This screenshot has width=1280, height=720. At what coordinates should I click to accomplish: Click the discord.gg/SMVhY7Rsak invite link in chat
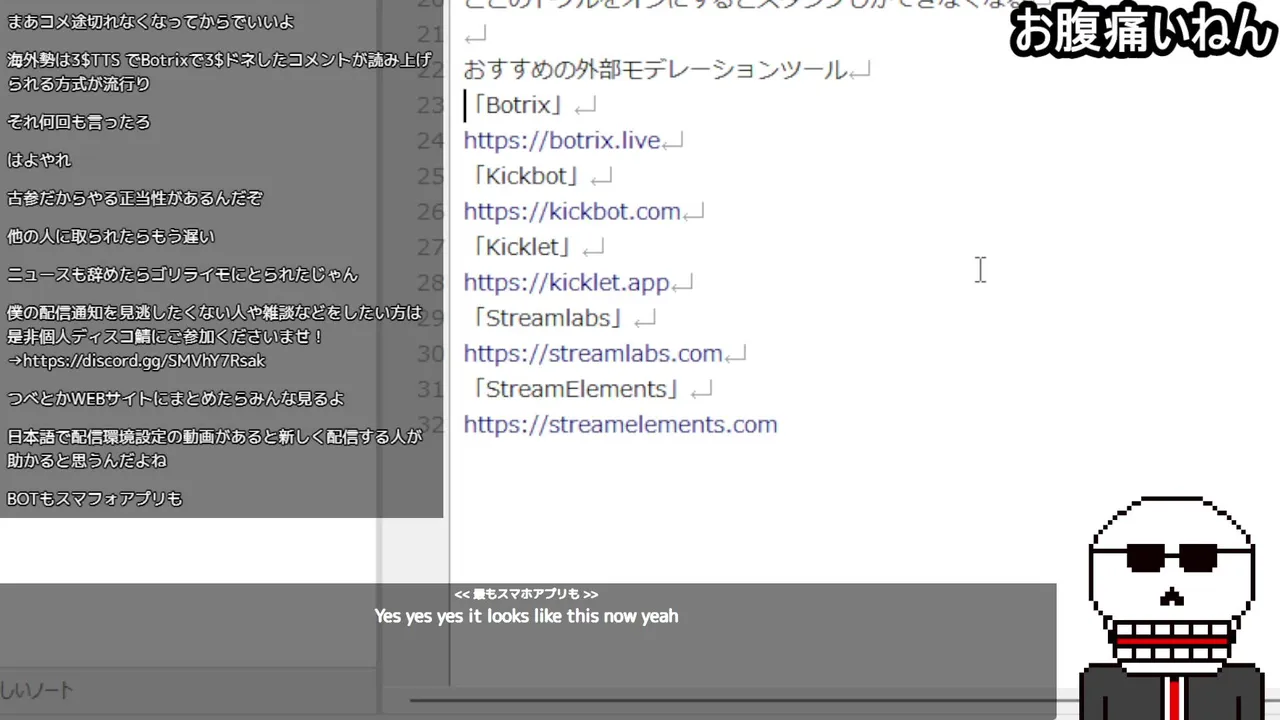(x=144, y=361)
